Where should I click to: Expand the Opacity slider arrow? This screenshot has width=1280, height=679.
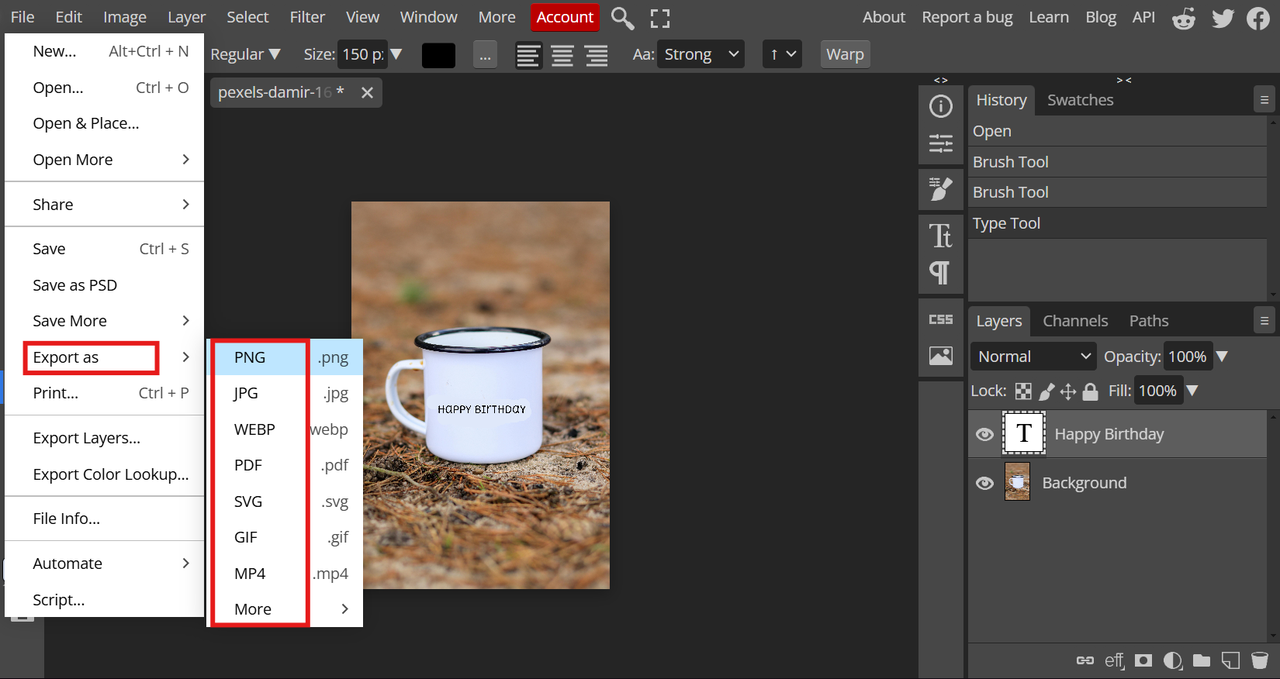click(x=1221, y=356)
